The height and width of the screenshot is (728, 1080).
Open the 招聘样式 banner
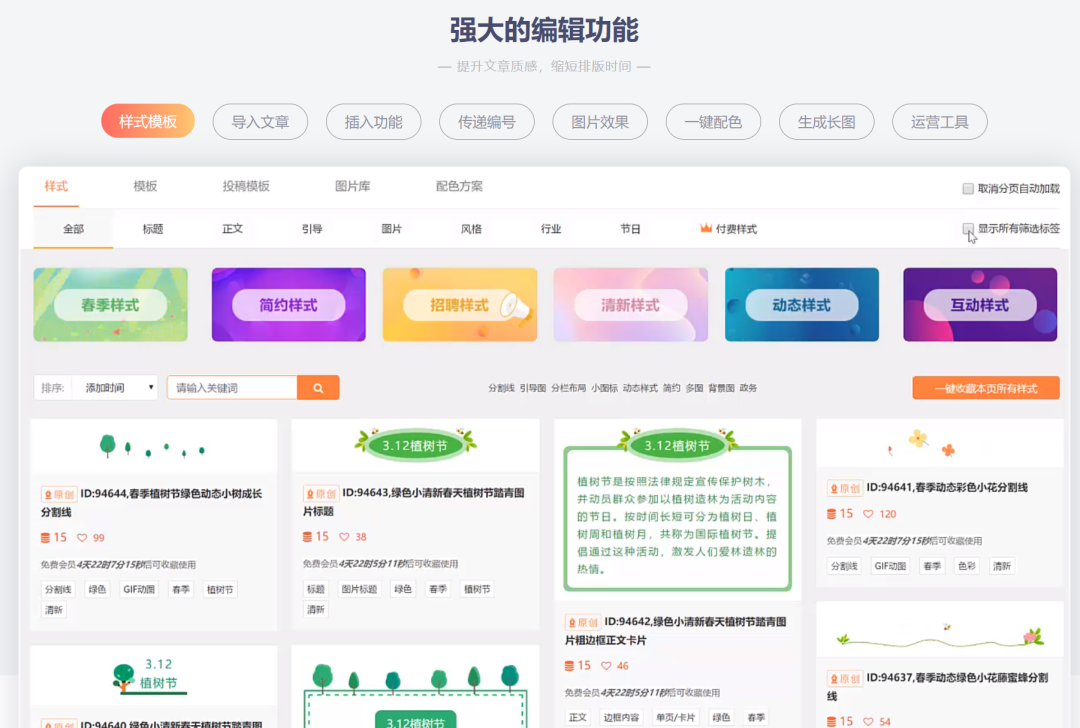[460, 304]
